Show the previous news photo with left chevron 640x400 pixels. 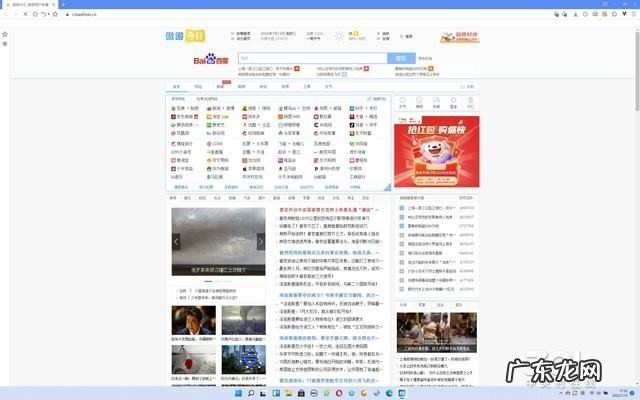click(x=176, y=242)
